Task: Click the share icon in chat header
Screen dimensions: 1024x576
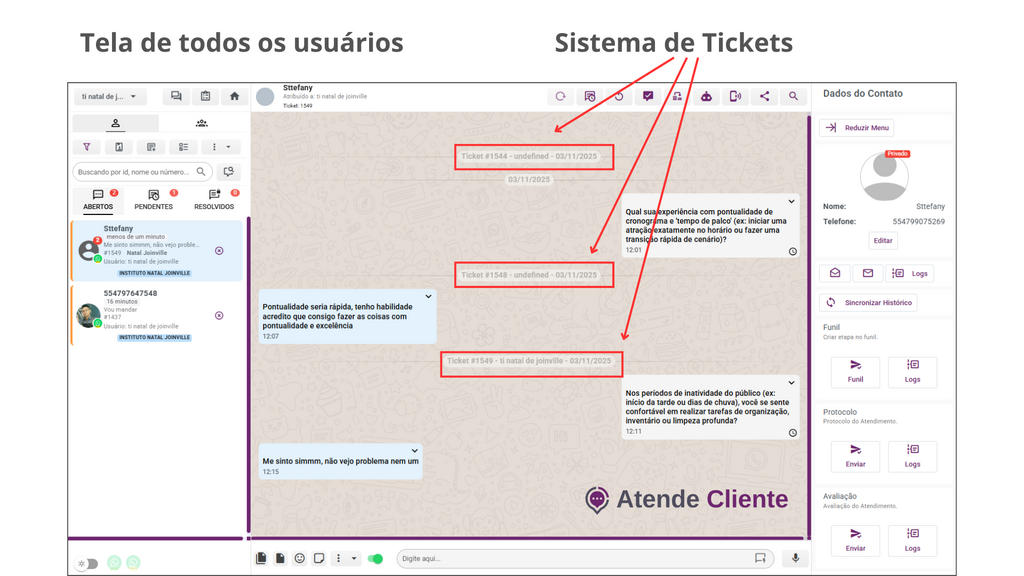Action: (x=764, y=97)
